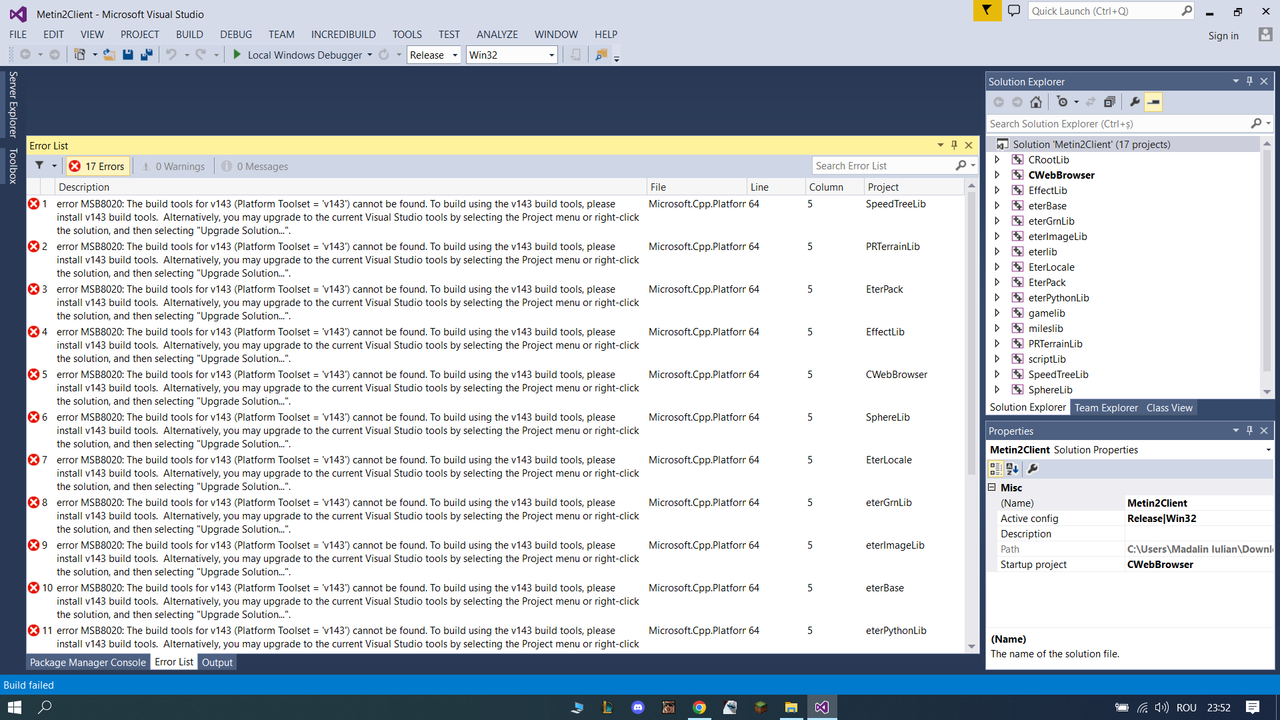Open Property Pages wrench in Properties panel

1033,468
